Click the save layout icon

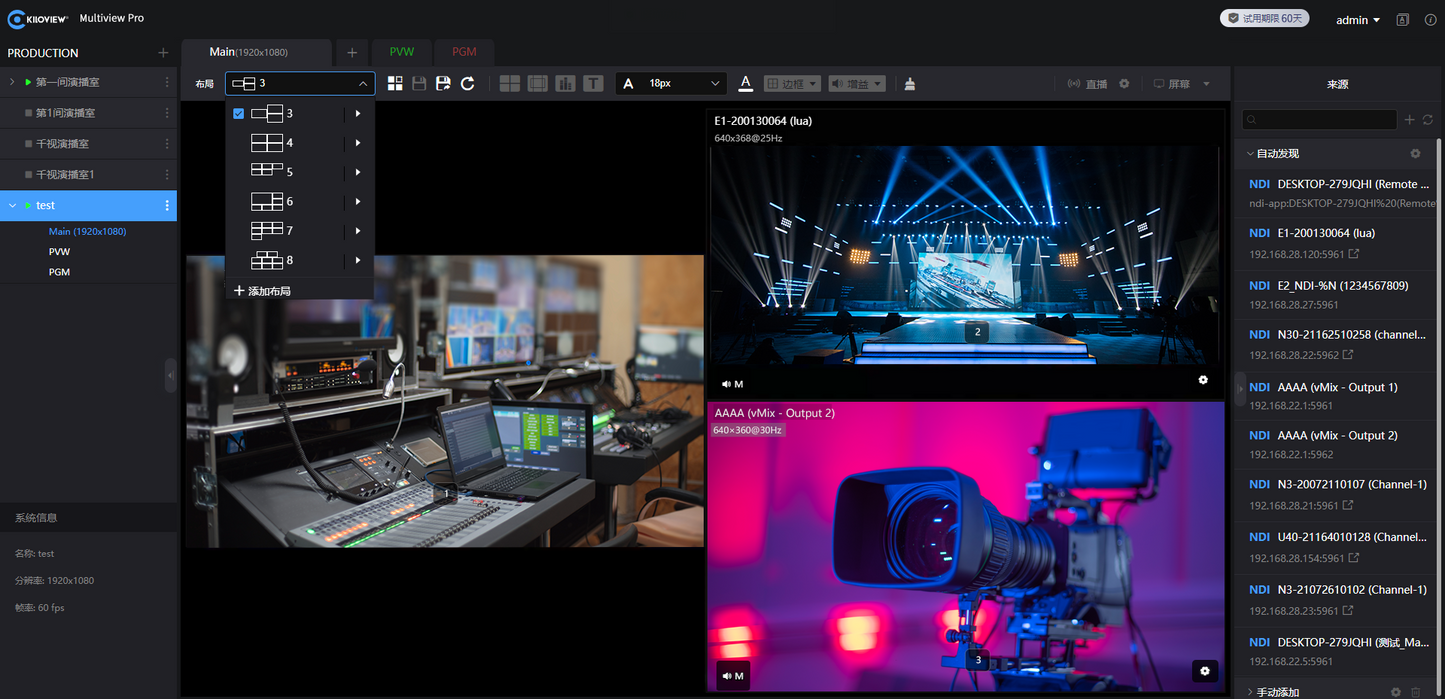tap(419, 83)
